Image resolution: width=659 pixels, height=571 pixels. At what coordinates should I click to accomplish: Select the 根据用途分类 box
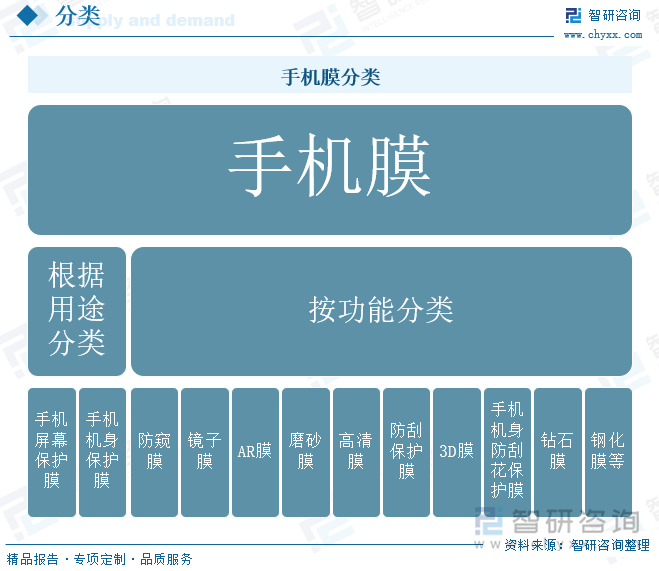point(77,311)
